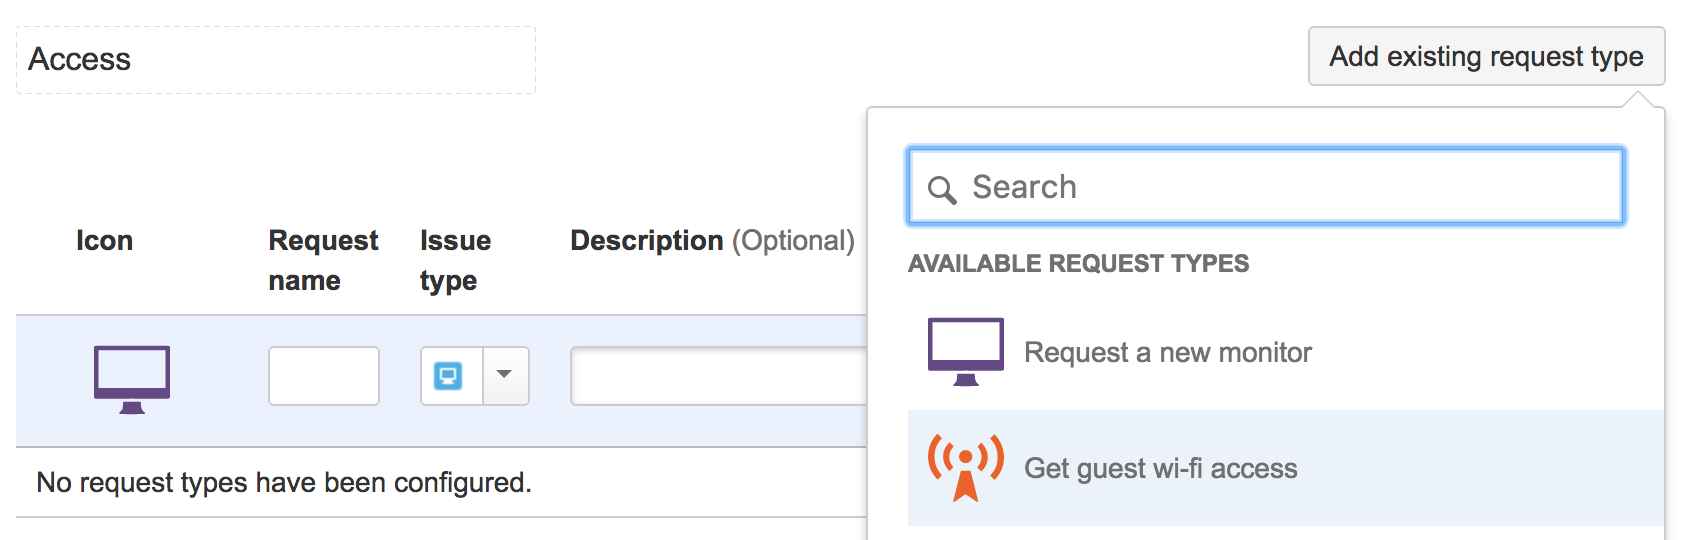
Task: Click the Description (Optional) column header
Action: click(712, 241)
